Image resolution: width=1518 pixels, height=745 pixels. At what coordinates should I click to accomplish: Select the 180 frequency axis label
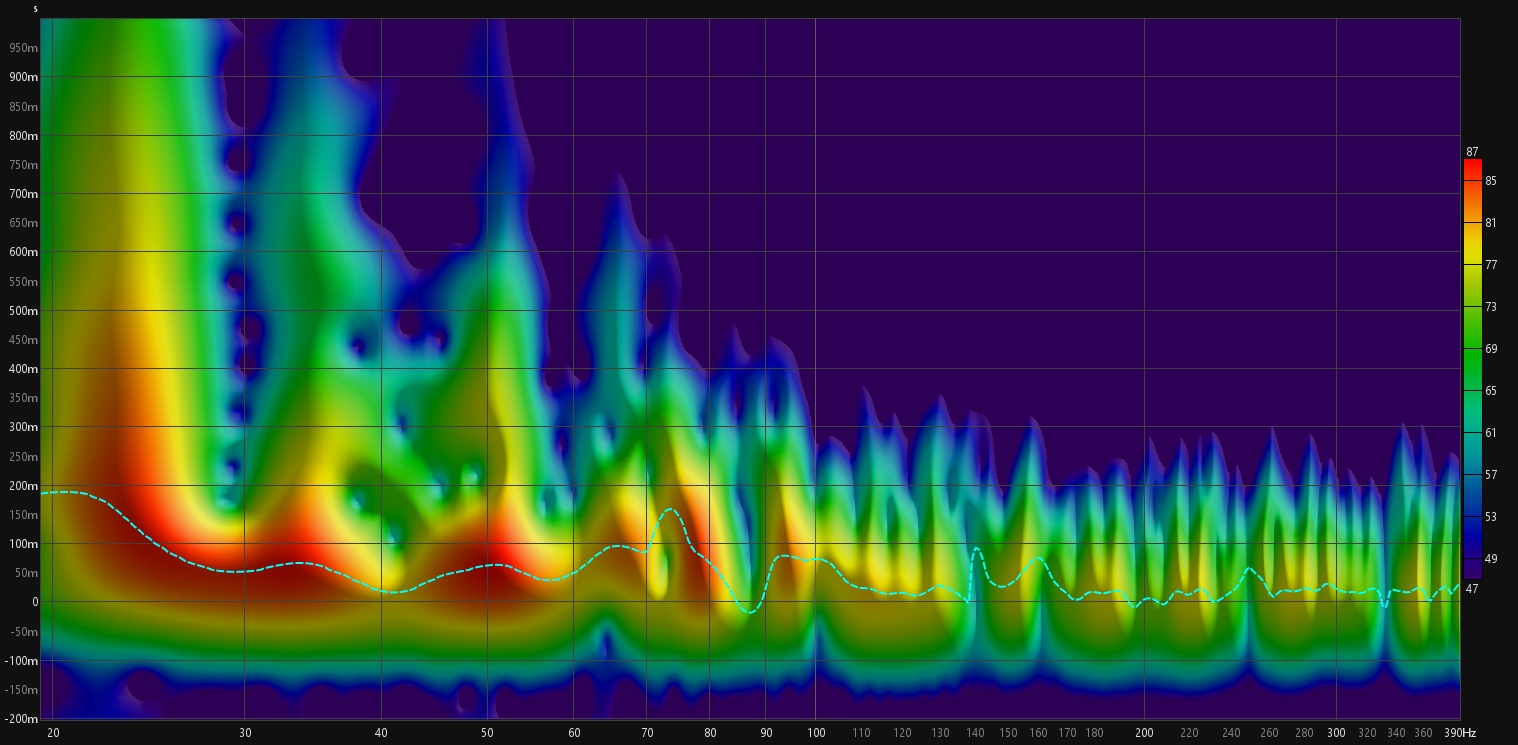coord(1095,733)
